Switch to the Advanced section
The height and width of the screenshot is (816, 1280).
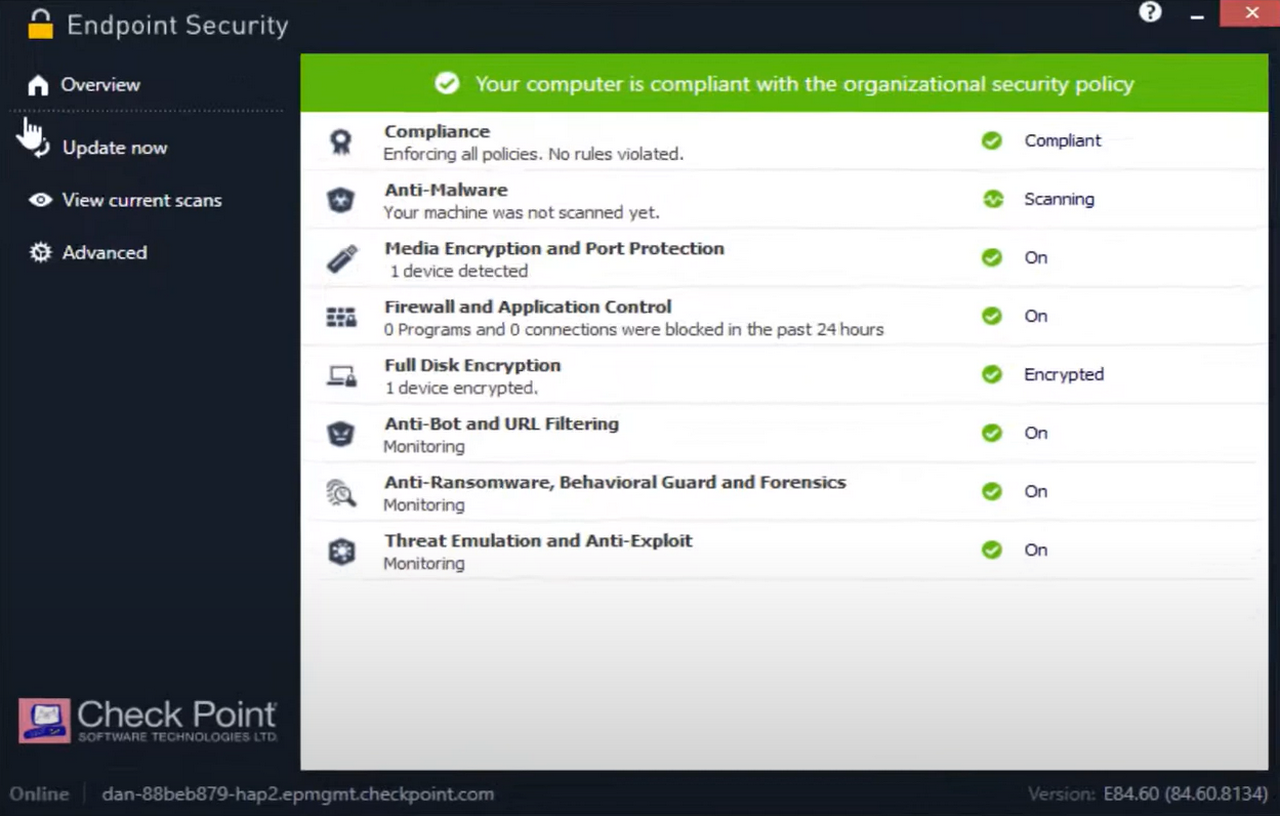[x=104, y=252]
